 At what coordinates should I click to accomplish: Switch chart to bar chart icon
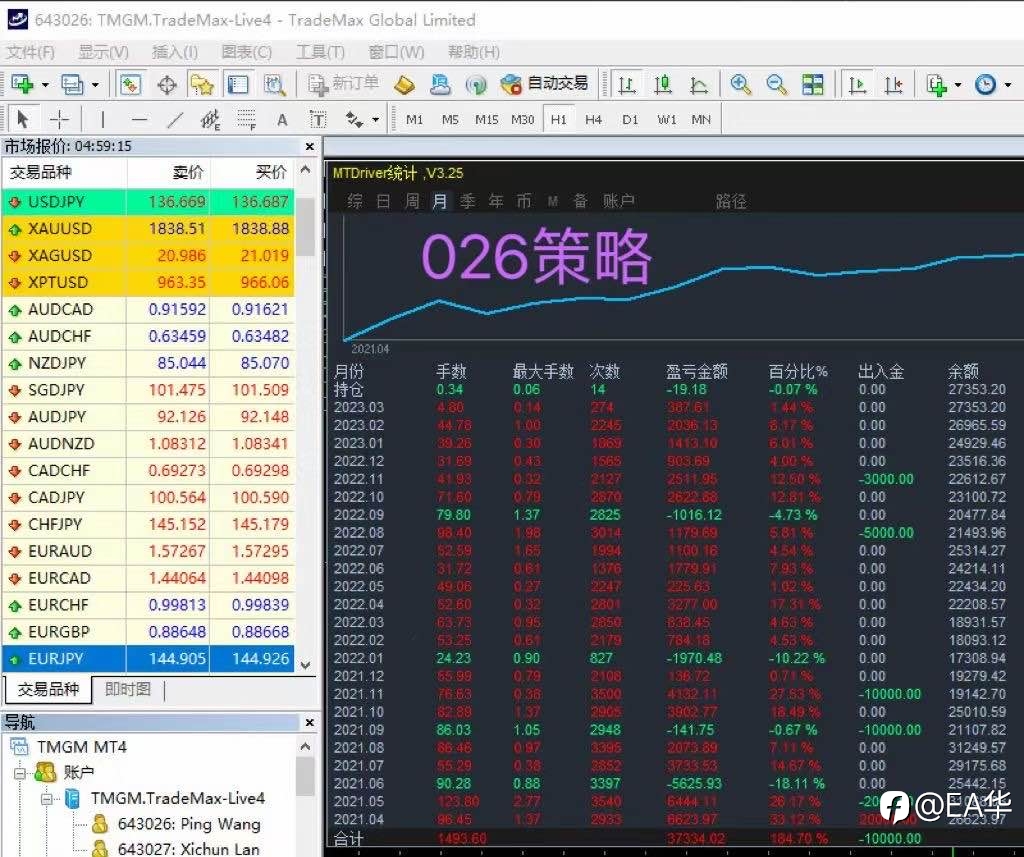coord(627,84)
